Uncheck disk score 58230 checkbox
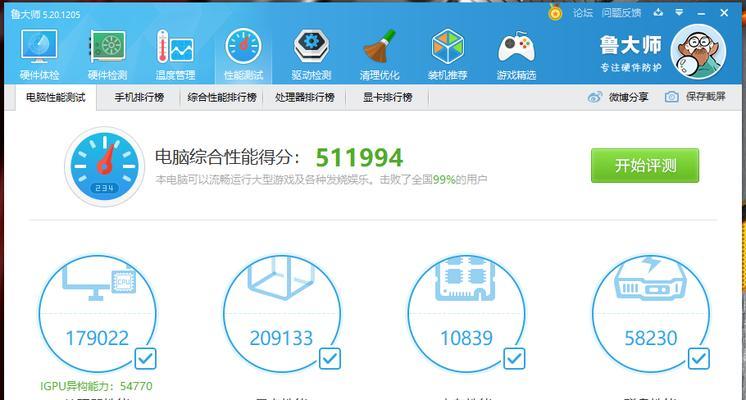This screenshot has width=746, height=400. tap(698, 359)
